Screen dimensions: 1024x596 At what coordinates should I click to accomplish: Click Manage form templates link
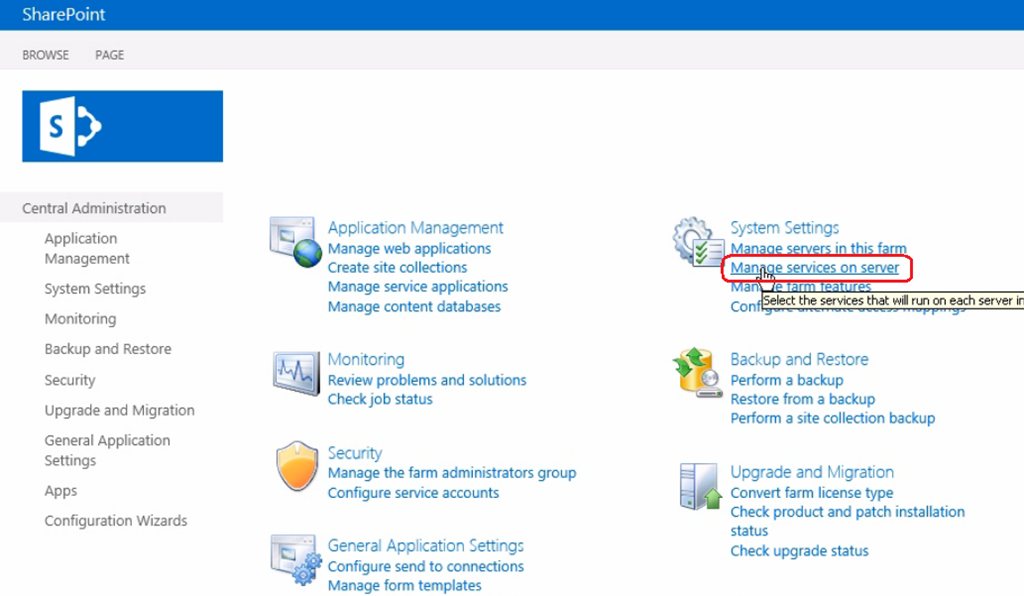tap(404, 586)
